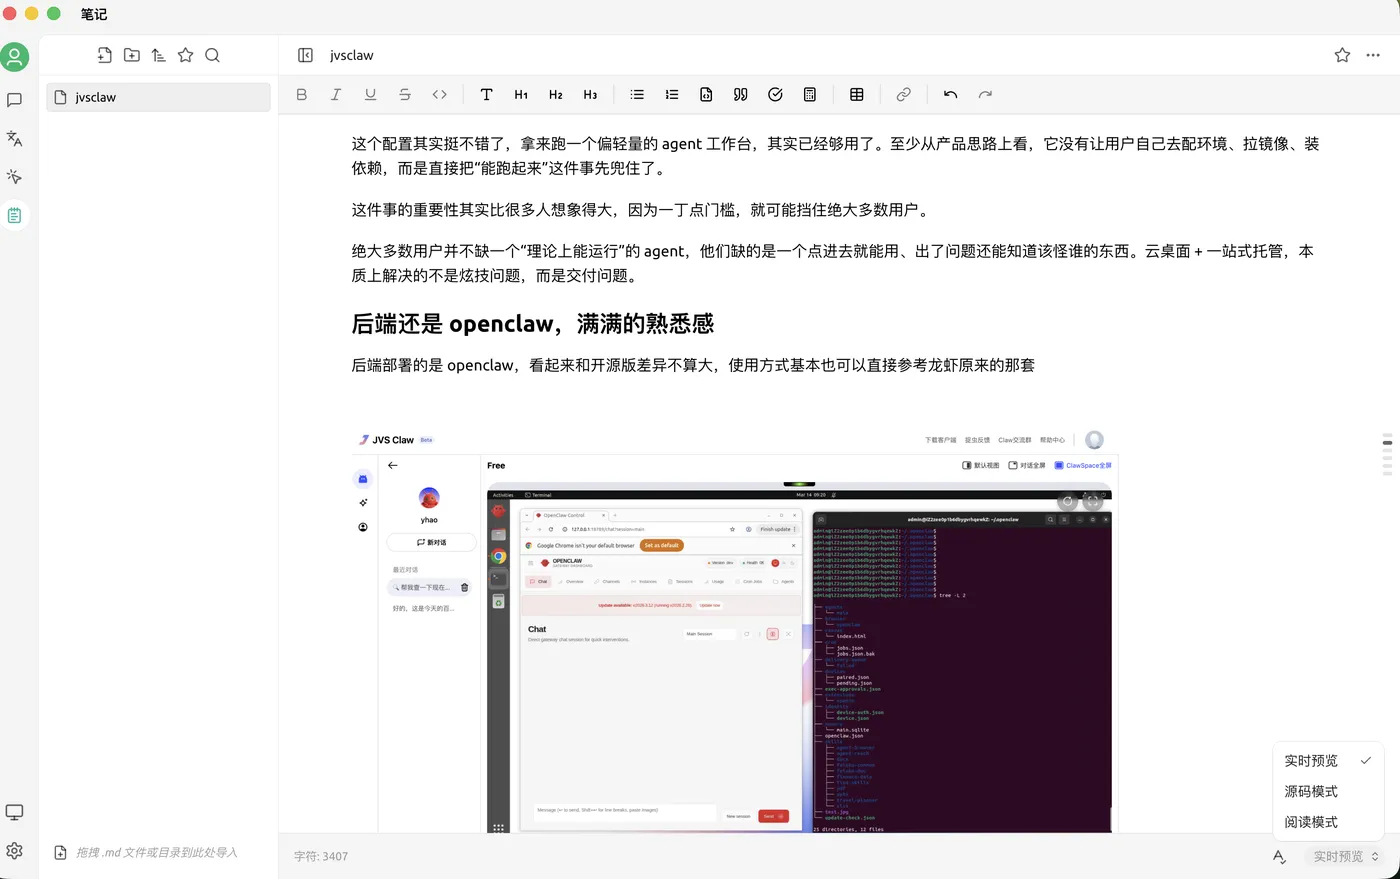
Task: Click the embedded JVS Claw screenshot image
Action: click(734, 631)
